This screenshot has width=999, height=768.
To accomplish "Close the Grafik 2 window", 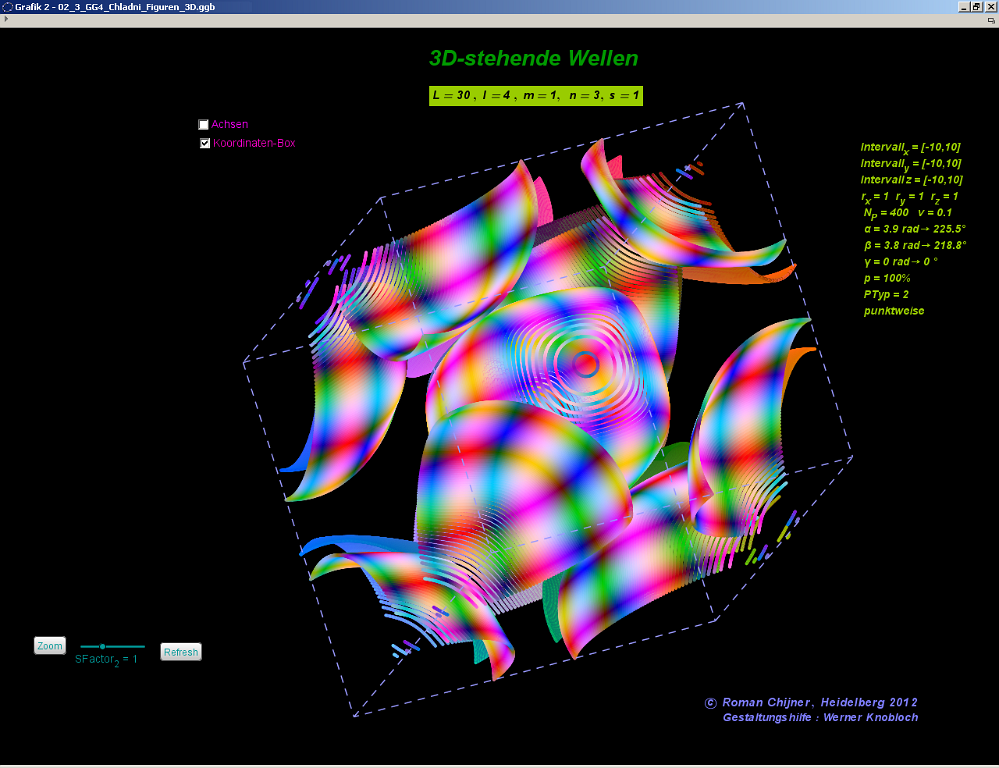I will pyautogui.click(x=990, y=6).
